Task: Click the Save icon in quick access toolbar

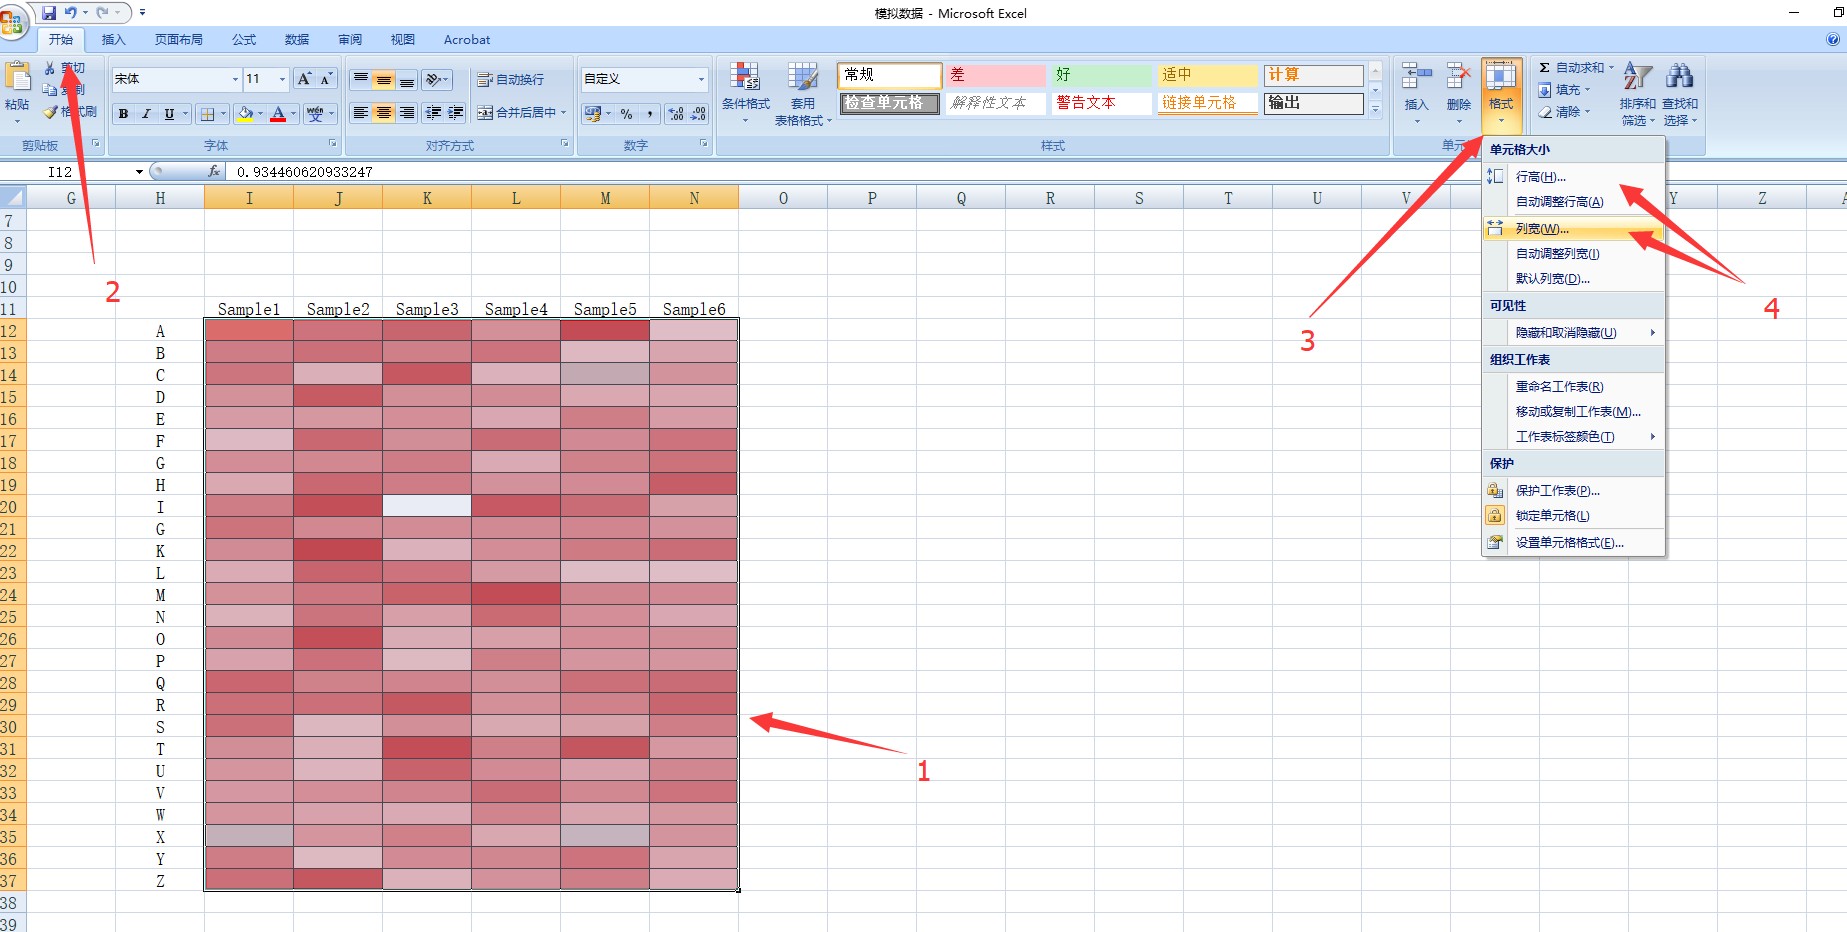Action: point(49,13)
